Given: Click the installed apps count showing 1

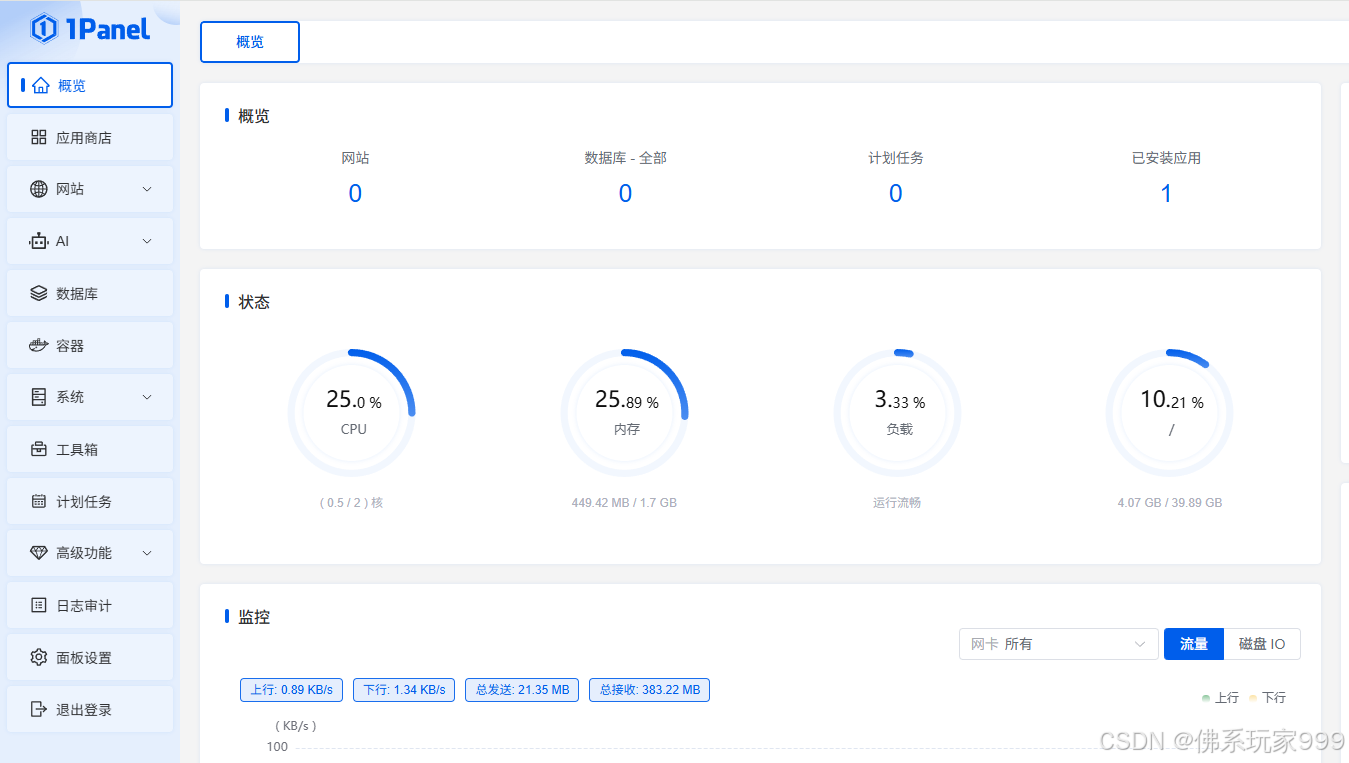Looking at the screenshot, I should click(1166, 192).
